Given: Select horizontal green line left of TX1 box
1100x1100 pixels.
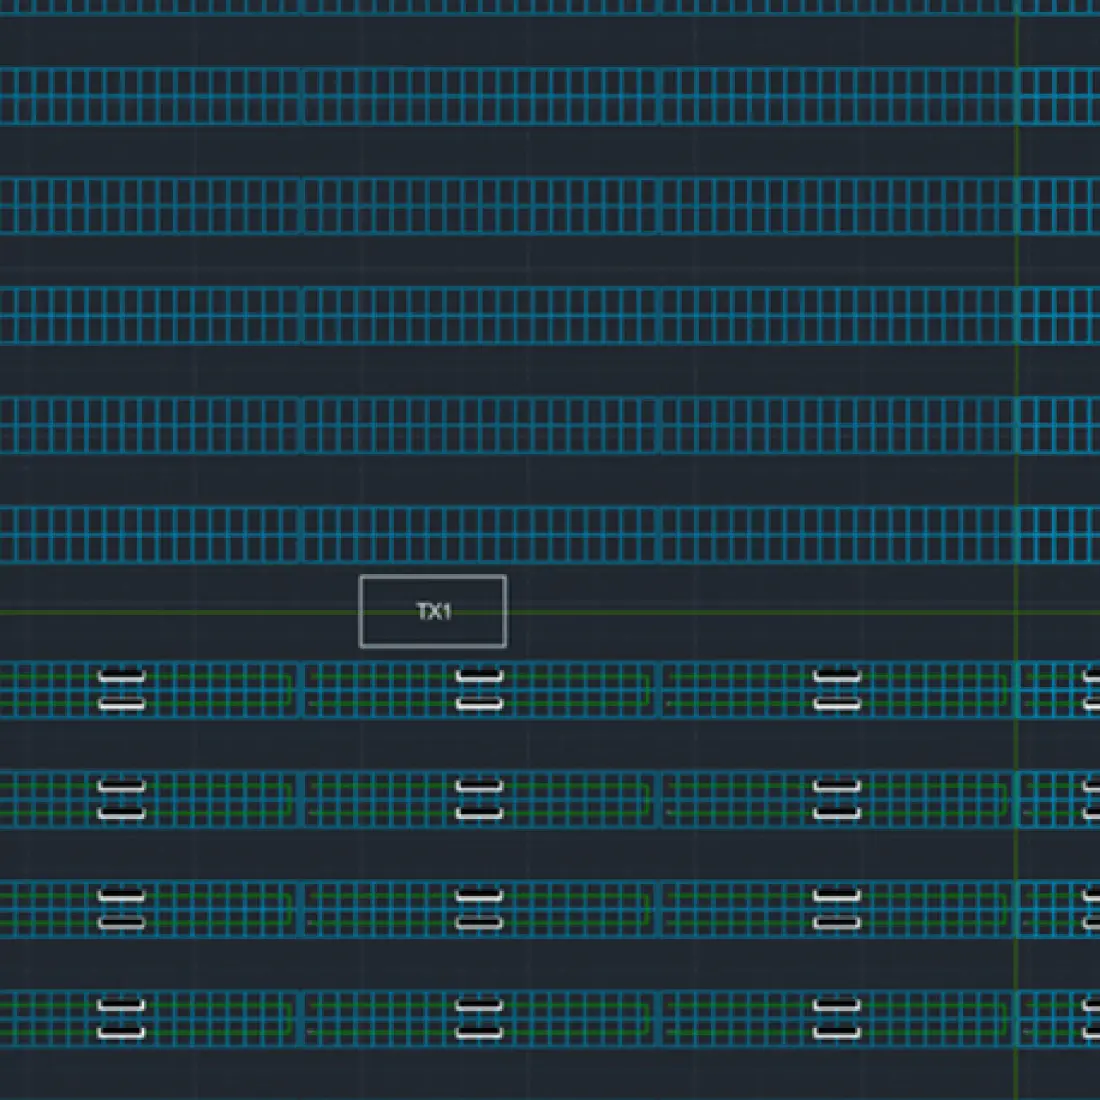Looking at the screenshot, I should (180, 612).
